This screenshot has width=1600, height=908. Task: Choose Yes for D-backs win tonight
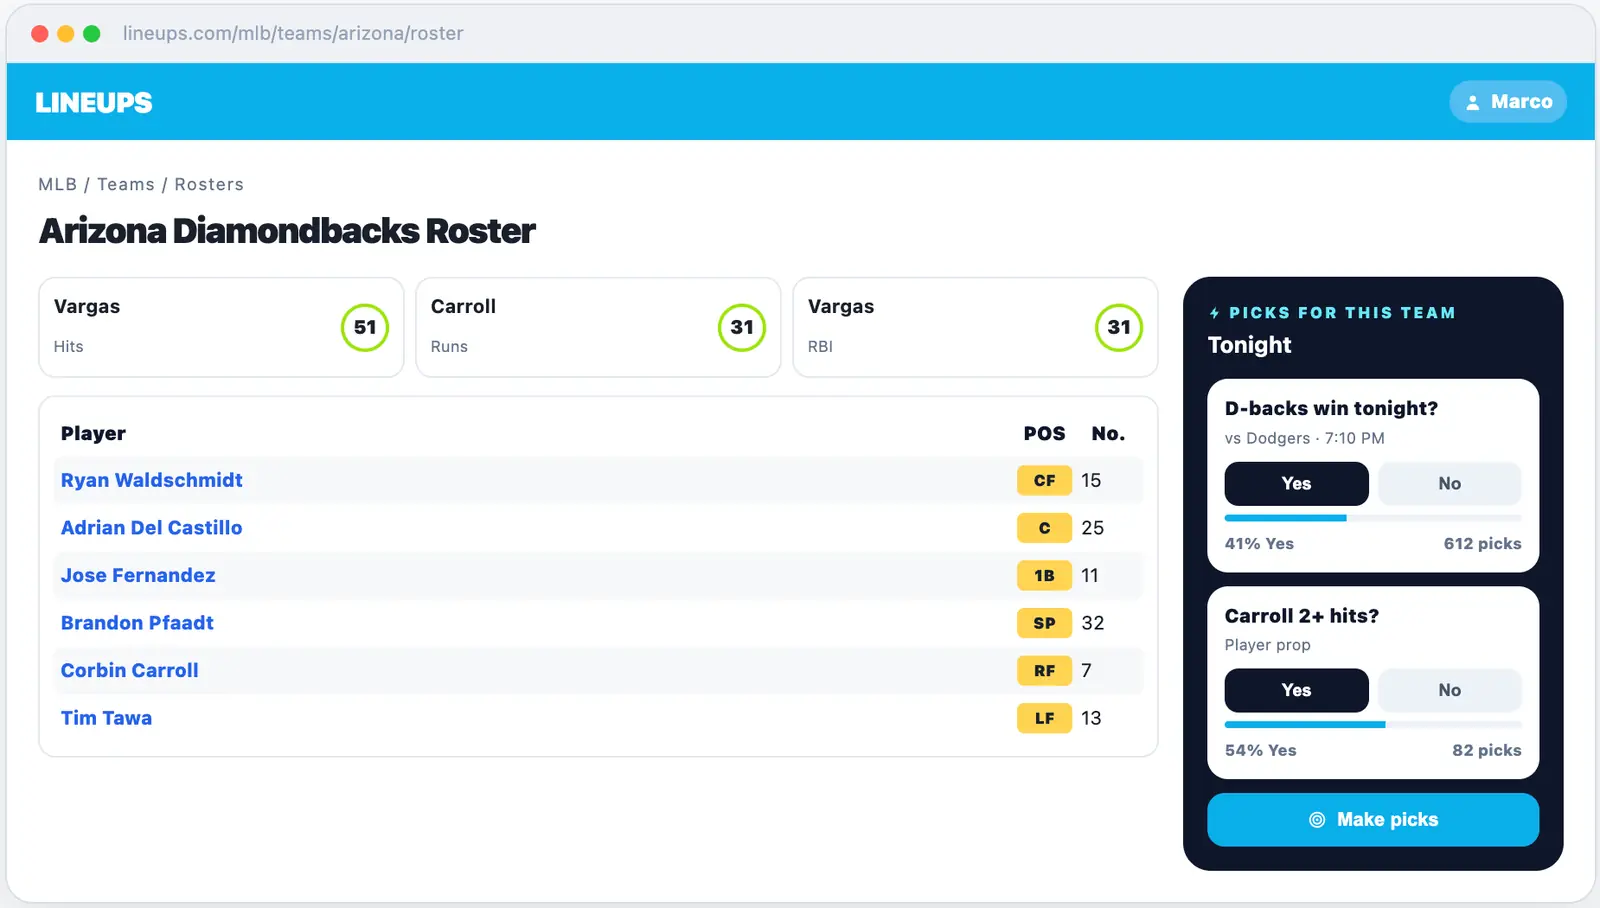pos(1296,484)
